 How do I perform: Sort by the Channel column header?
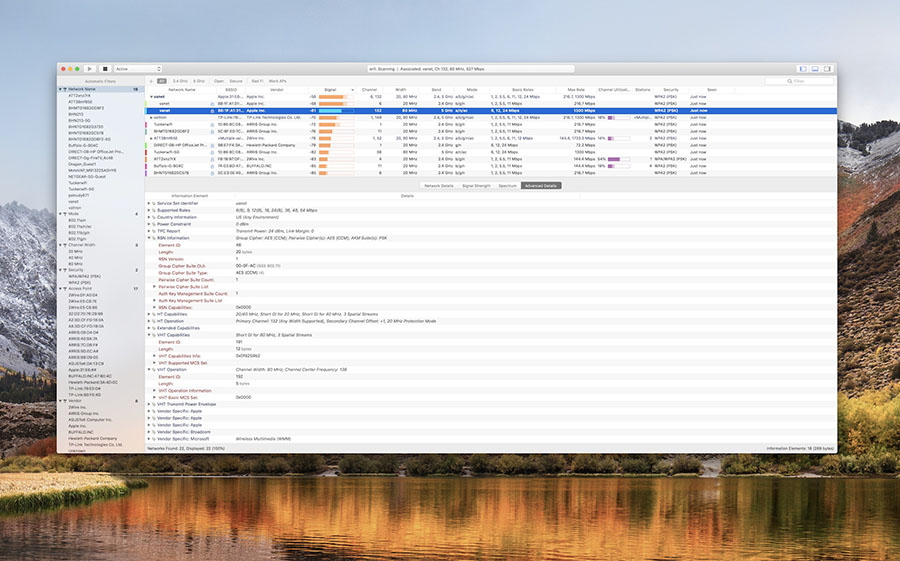pyautogui.click(x=370, y=90)
